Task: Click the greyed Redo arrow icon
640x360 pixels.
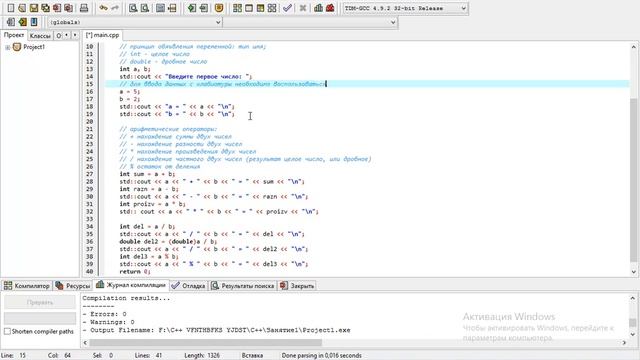Action: pyautogui.click(x=115, y=8)
